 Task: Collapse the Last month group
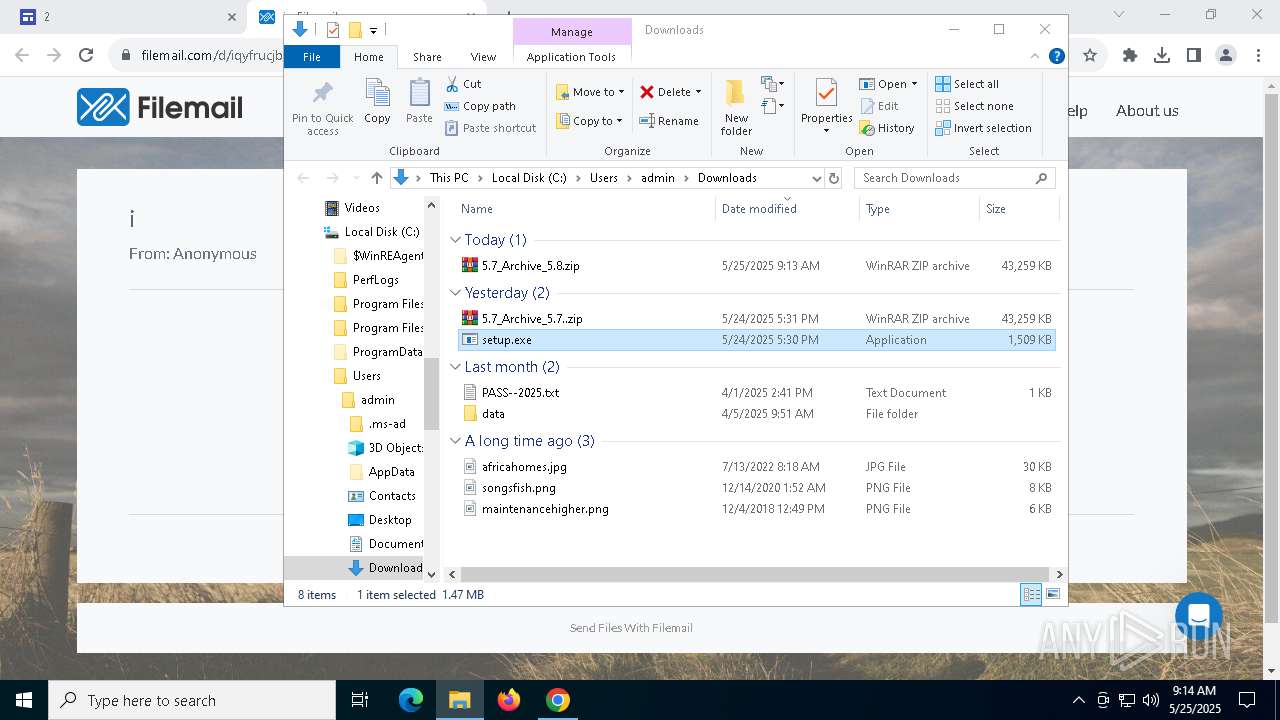[455, 367]
